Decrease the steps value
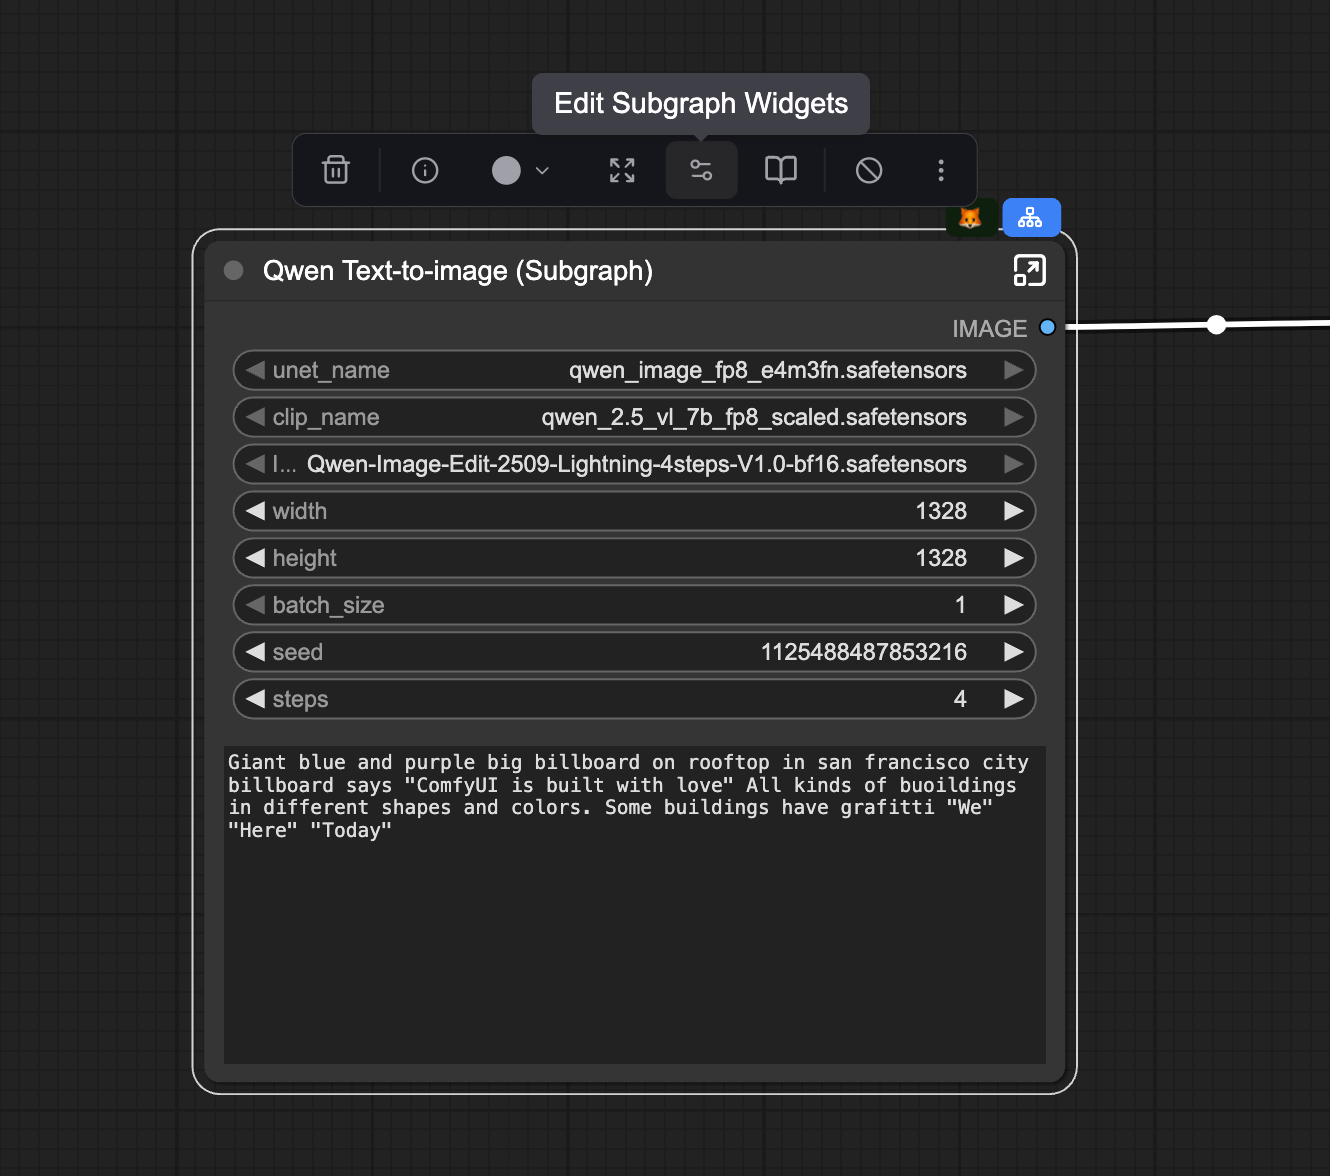 point(256,699)
